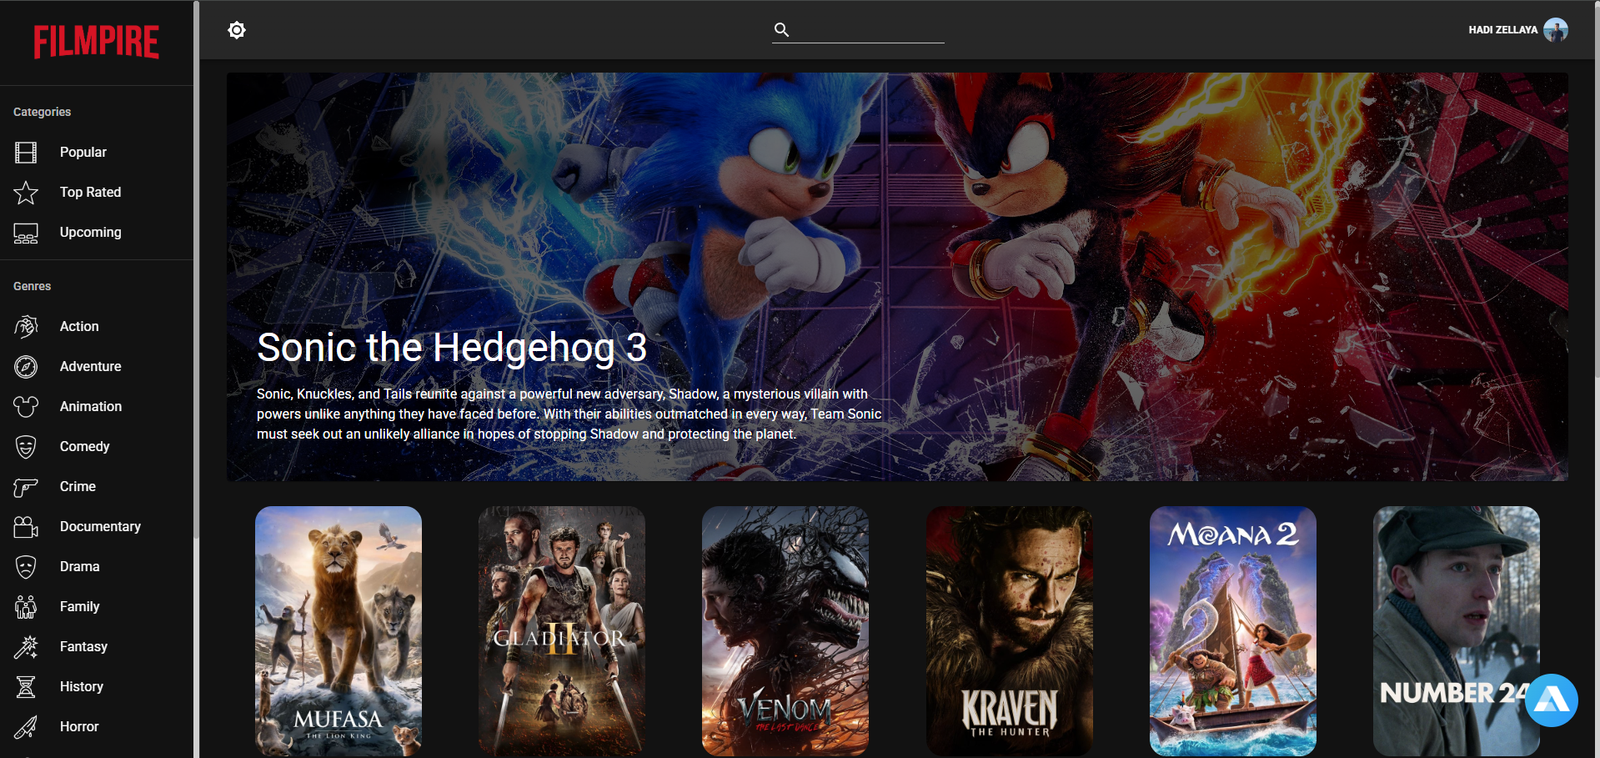1600x758 pixels.
Task: Open the Hadi Zellaya profile avatar
Action: coord(1555,30)
